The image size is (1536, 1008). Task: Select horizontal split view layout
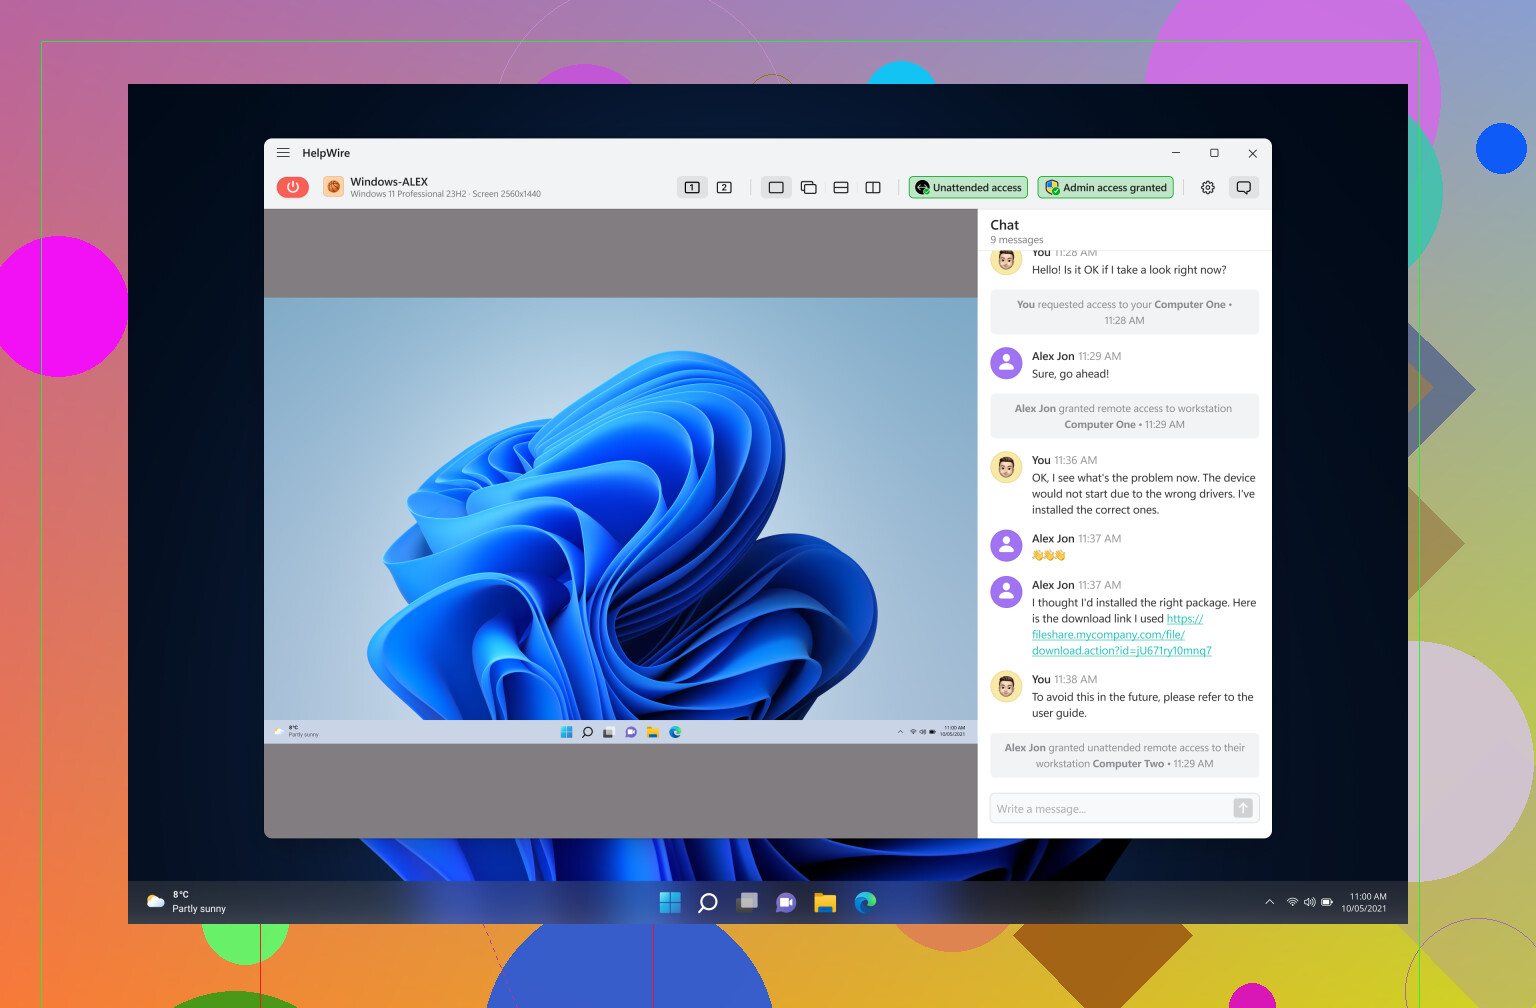pos(841,187)
